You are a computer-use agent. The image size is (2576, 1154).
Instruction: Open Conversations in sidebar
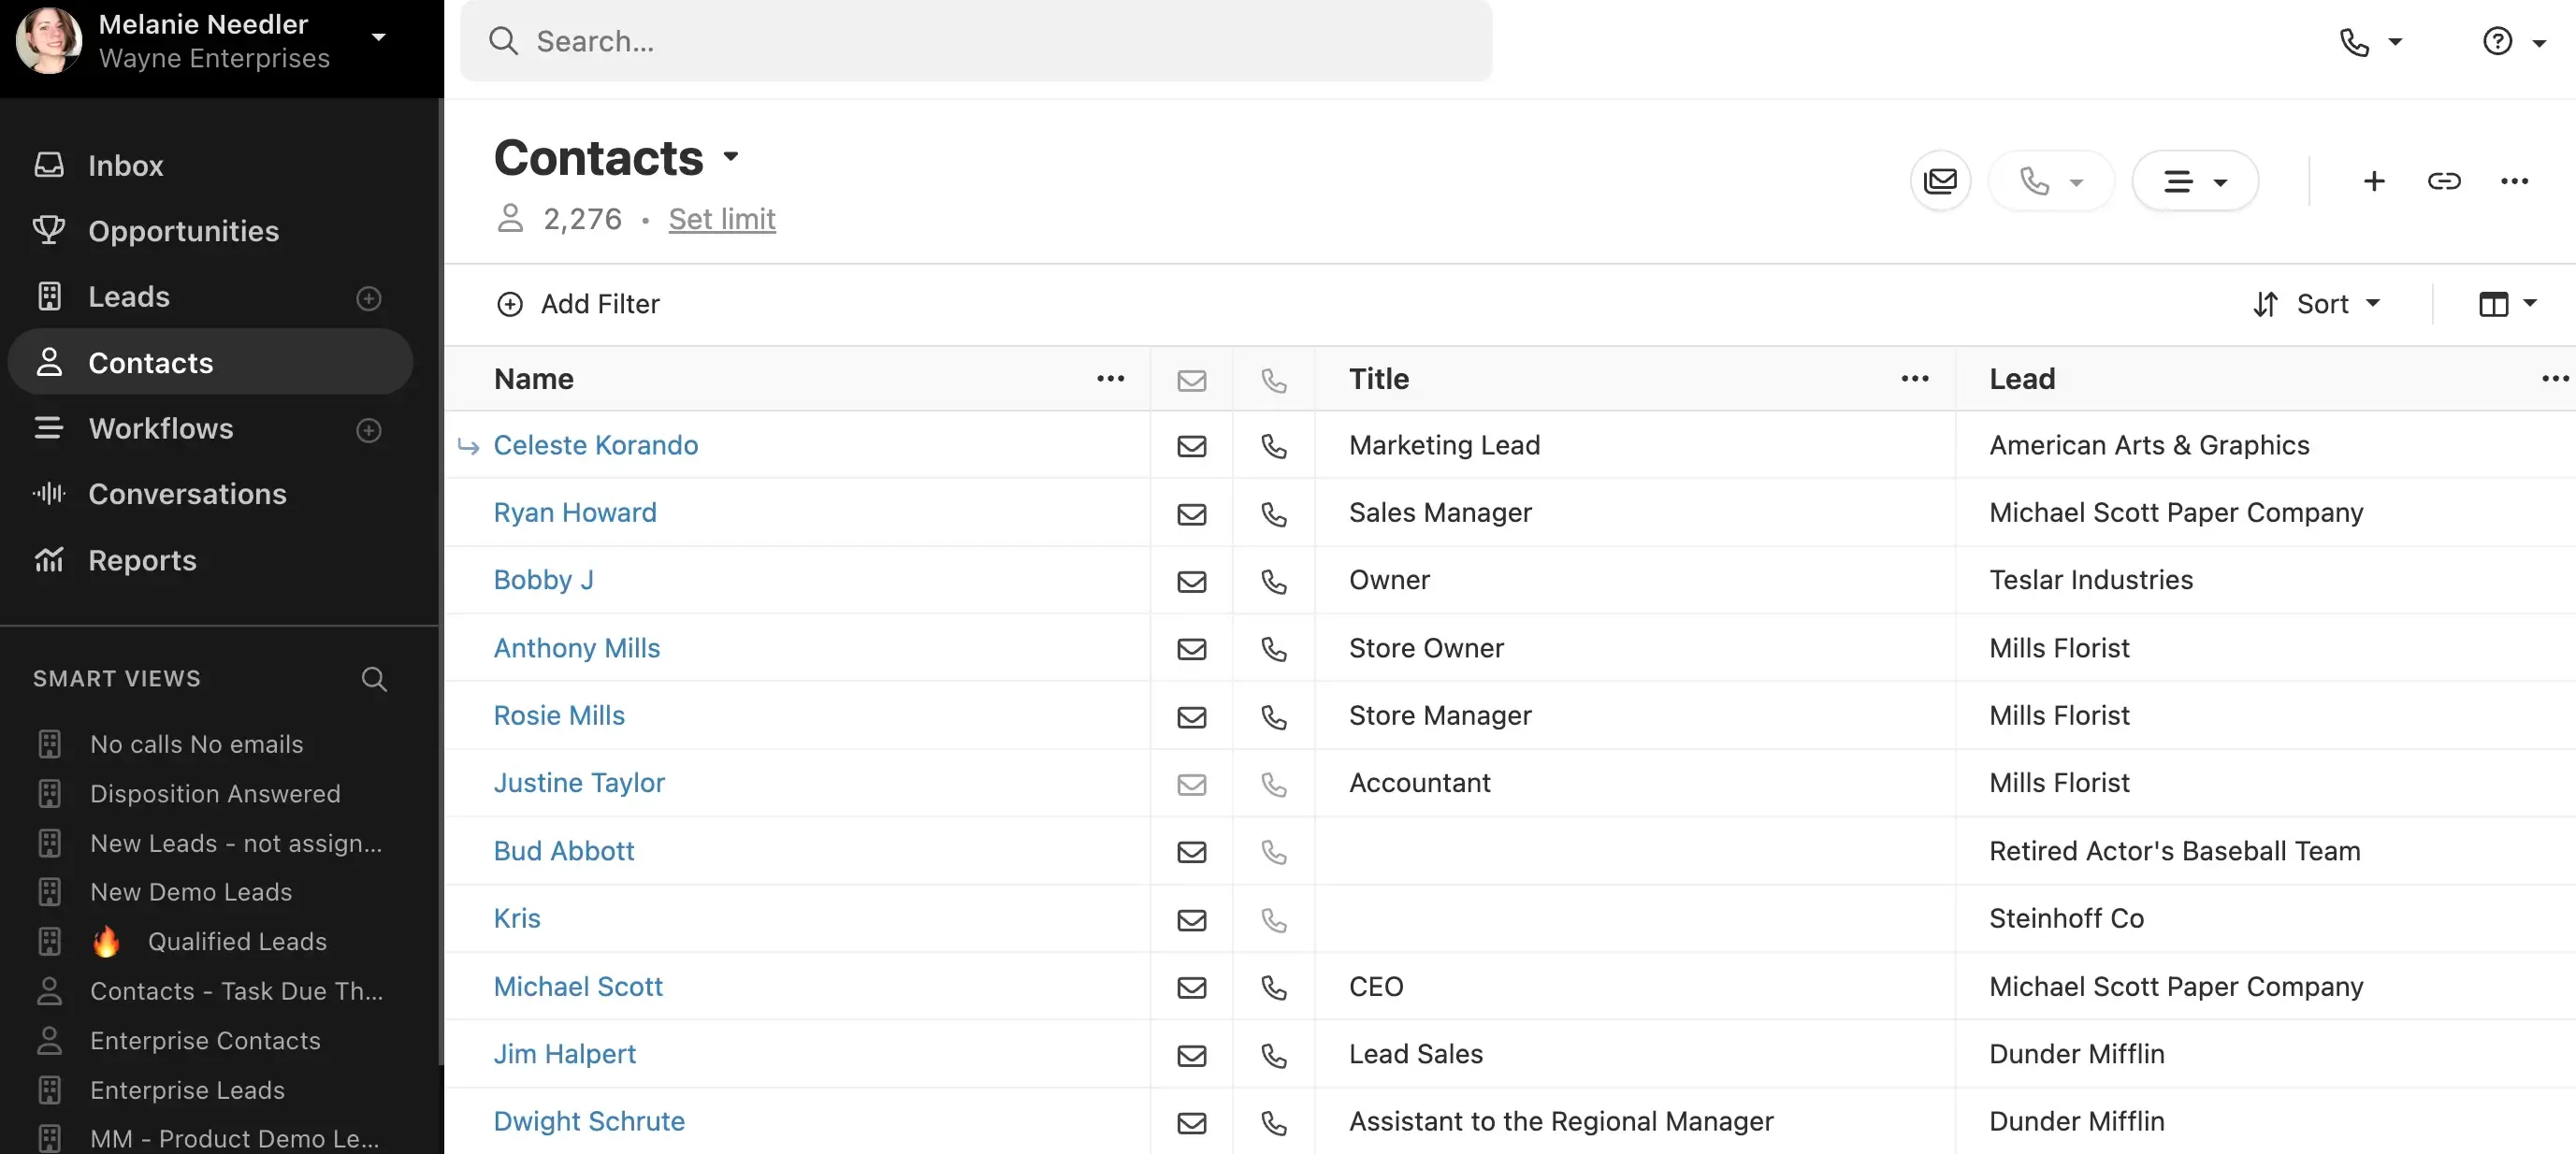click(x=187, y=495)
